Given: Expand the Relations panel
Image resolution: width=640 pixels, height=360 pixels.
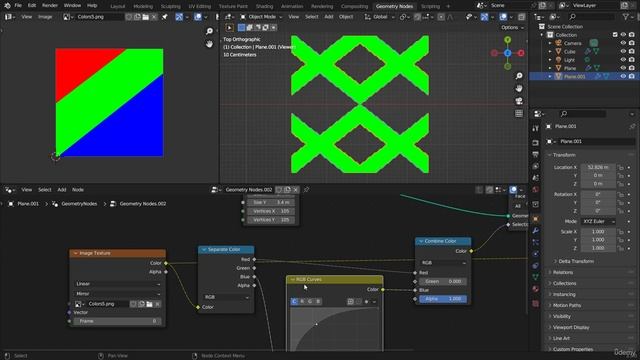Looking at the screenshot, I should pyautogui.click(x=563, y=272).
